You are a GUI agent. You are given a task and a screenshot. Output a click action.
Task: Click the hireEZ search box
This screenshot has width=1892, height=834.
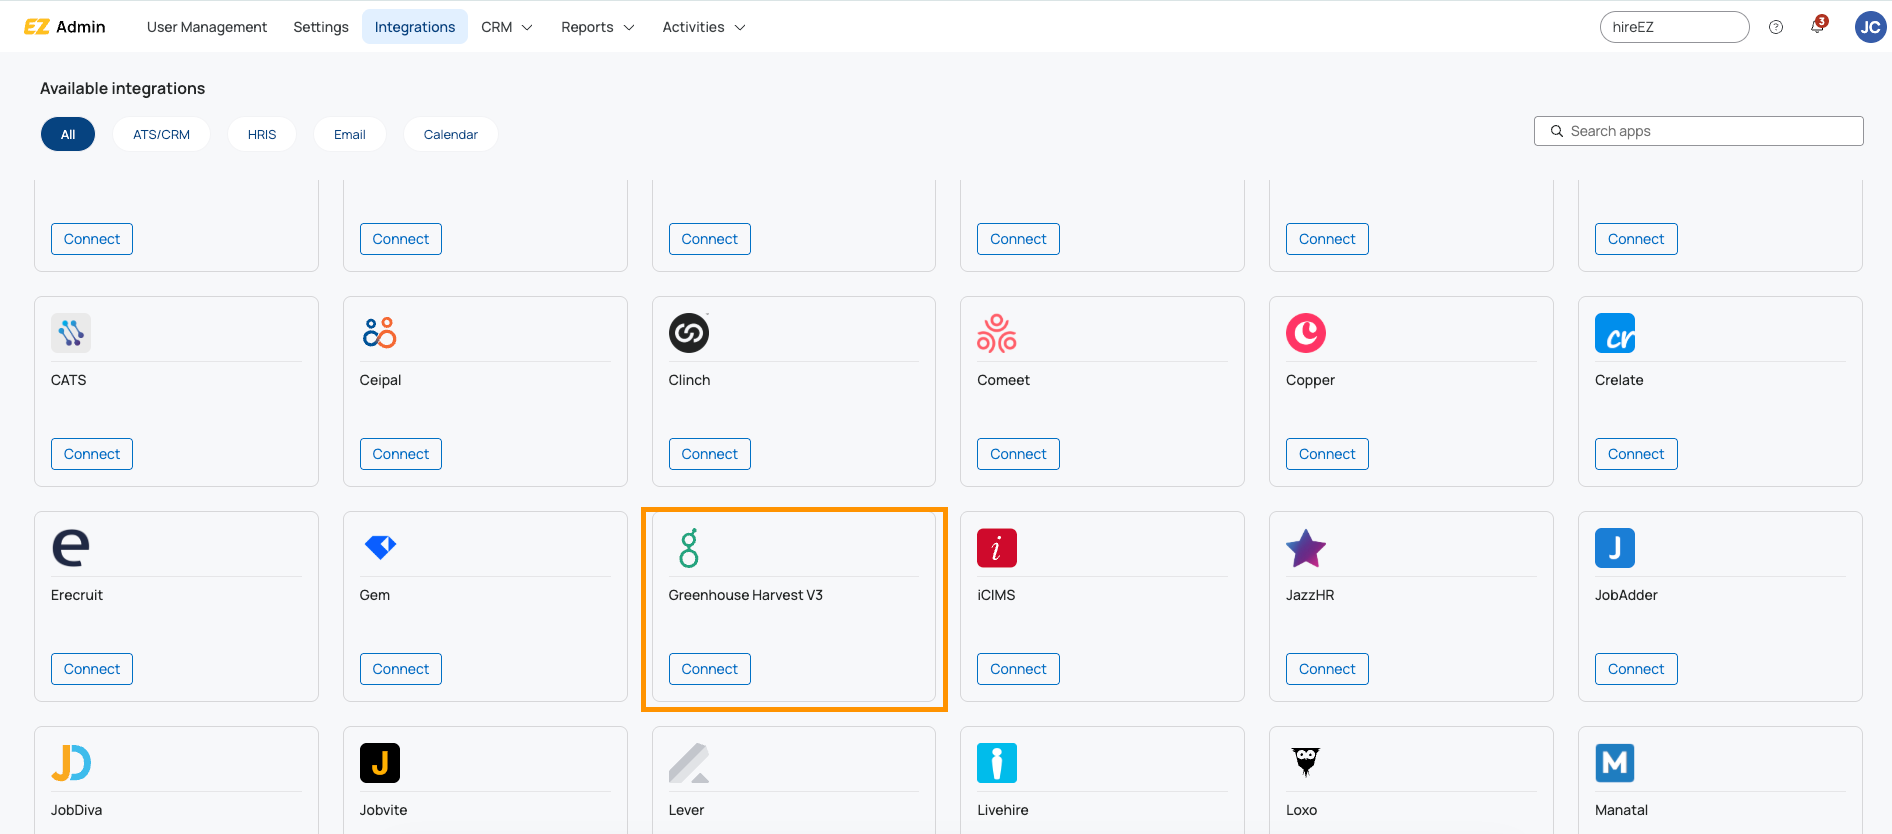[x=1674, y=27]
